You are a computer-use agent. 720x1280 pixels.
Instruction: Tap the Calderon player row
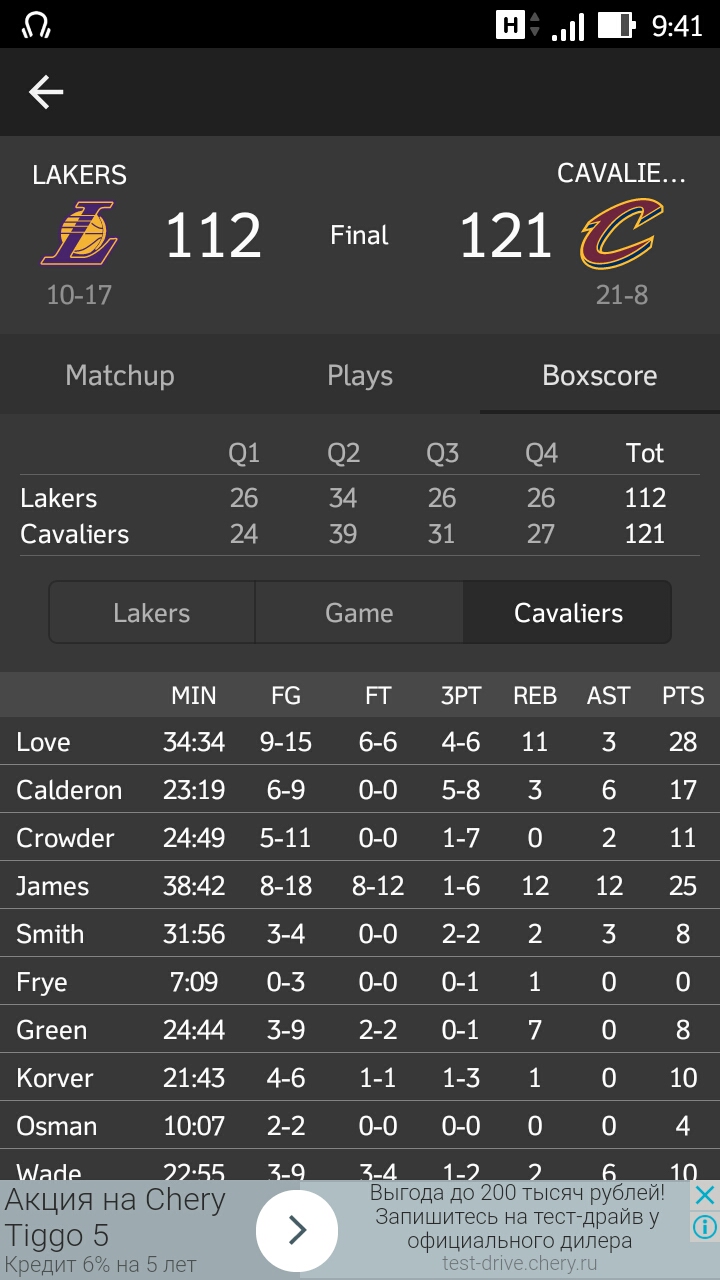(x=360, y=790)
